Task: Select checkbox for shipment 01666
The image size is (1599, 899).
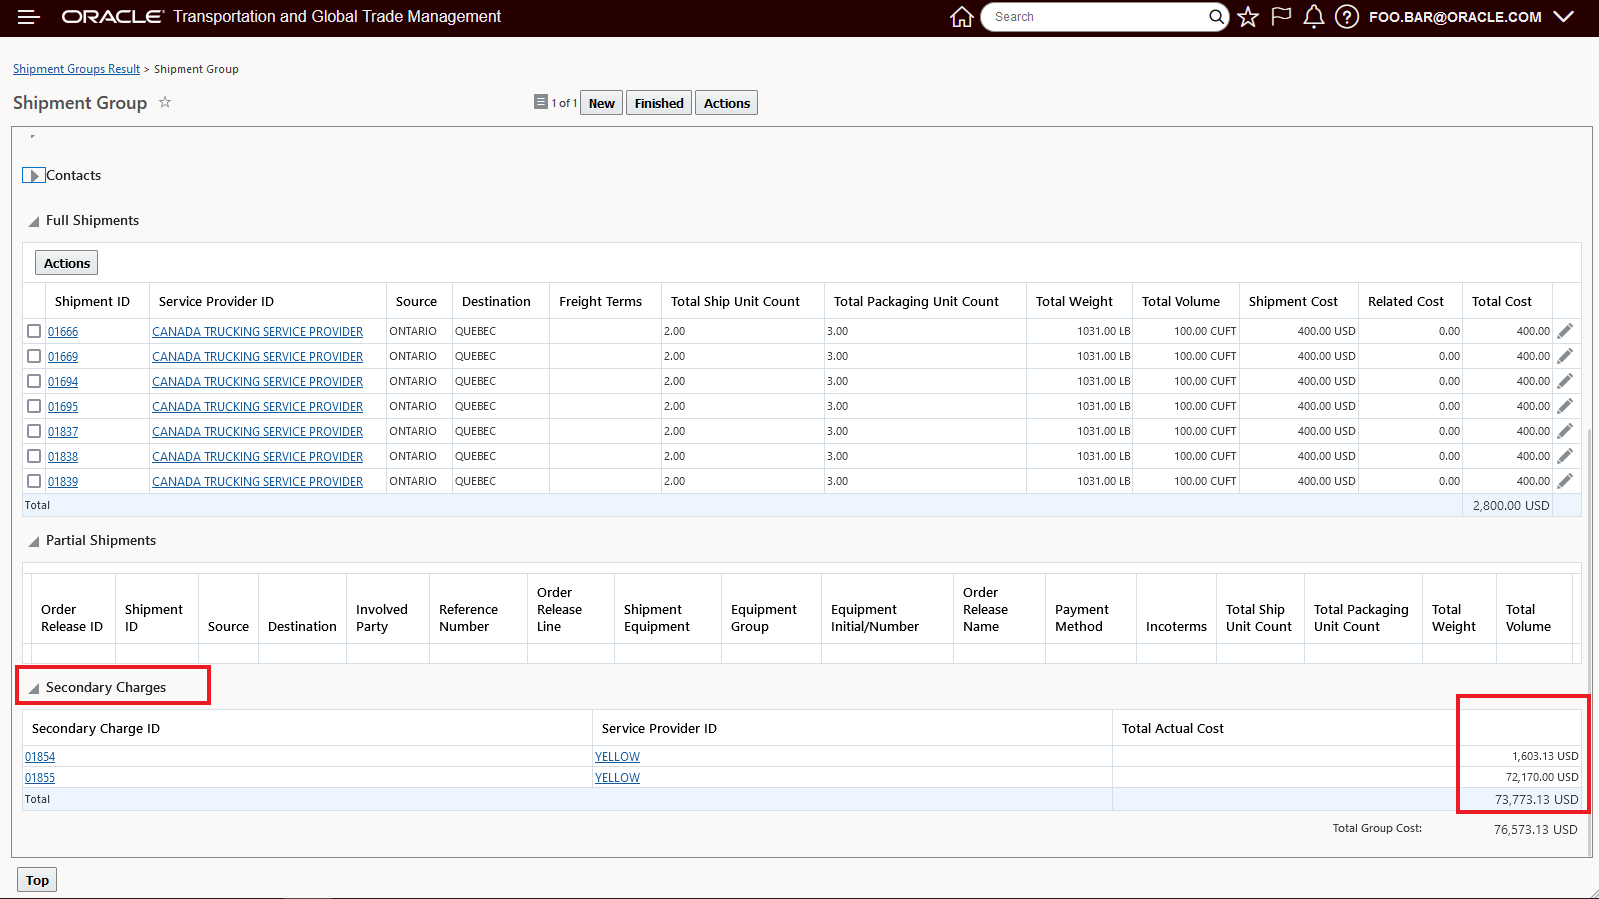Action: [34, 331]
